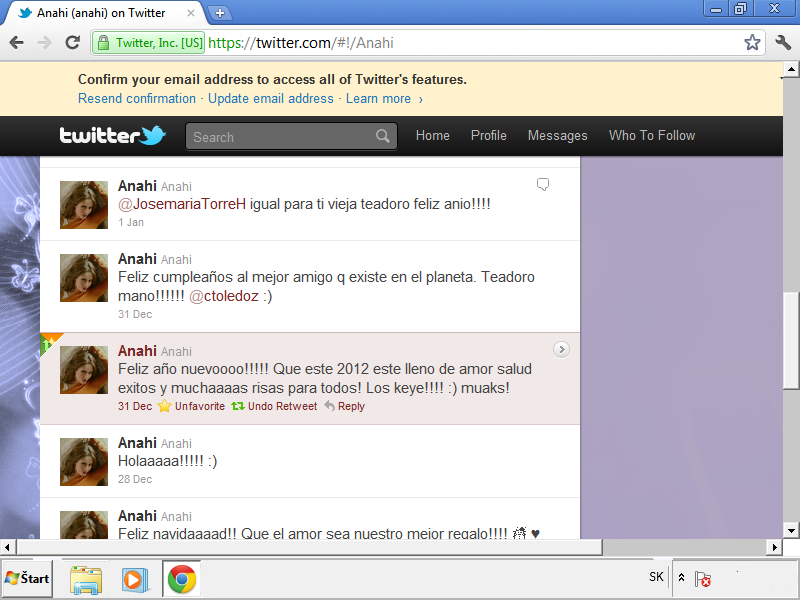
Task: Click the Twitter, Inc. security padlock badge
Action: (149, 43)
